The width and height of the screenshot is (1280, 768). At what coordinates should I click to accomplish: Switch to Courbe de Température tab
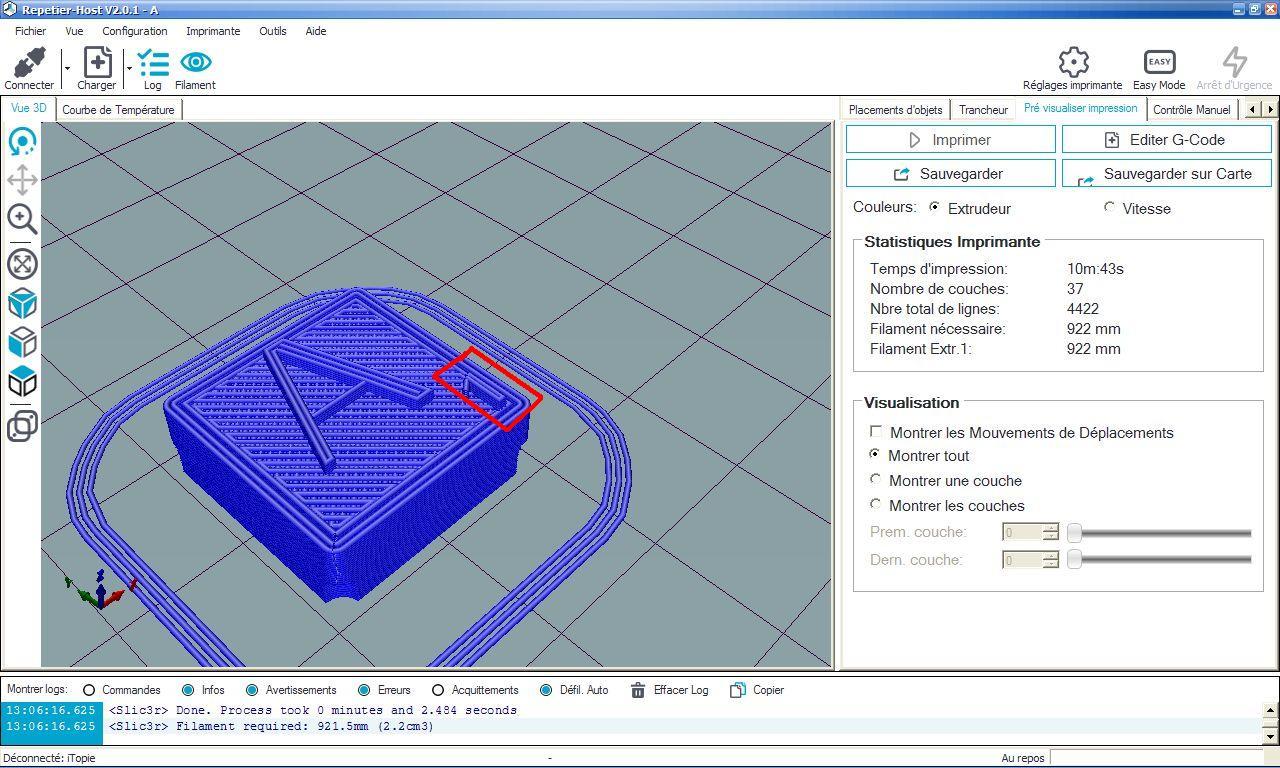click(118, 110)
